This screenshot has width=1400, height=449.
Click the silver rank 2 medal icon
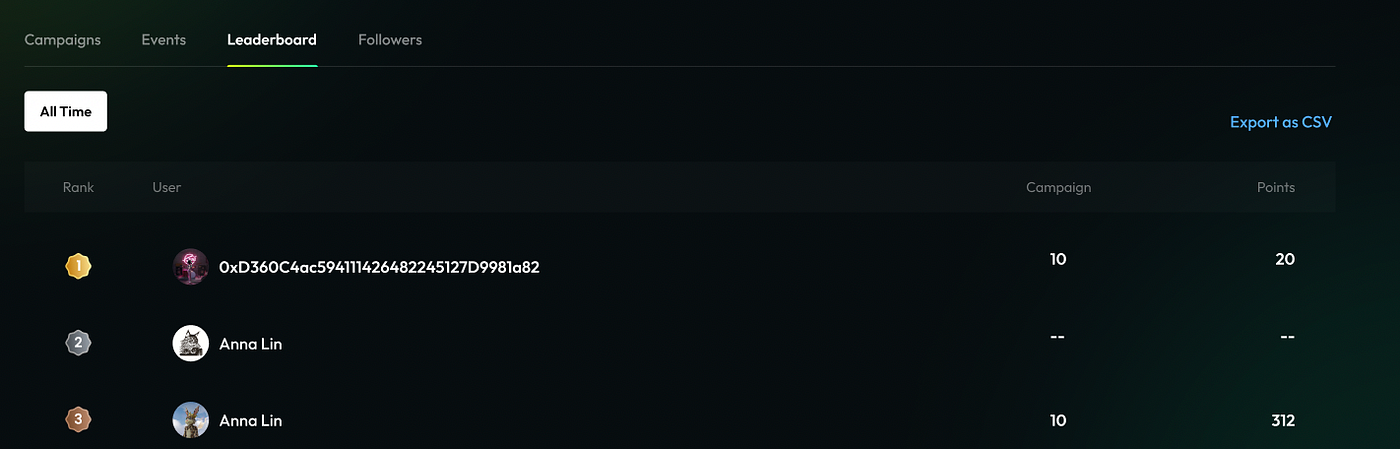78,343
